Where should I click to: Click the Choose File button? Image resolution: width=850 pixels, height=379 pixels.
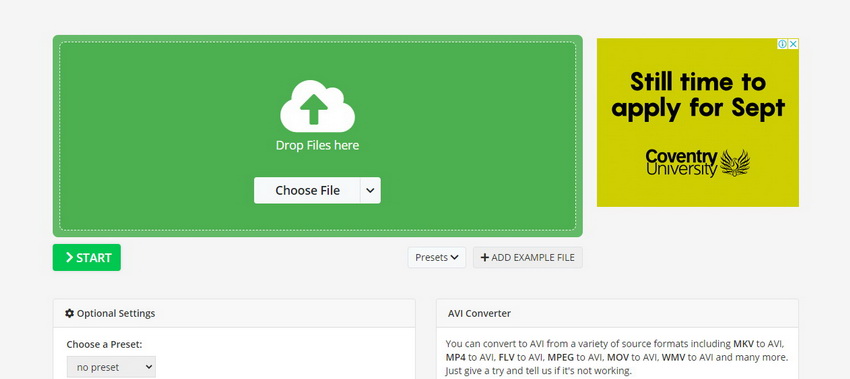click(x=307, y=190)
